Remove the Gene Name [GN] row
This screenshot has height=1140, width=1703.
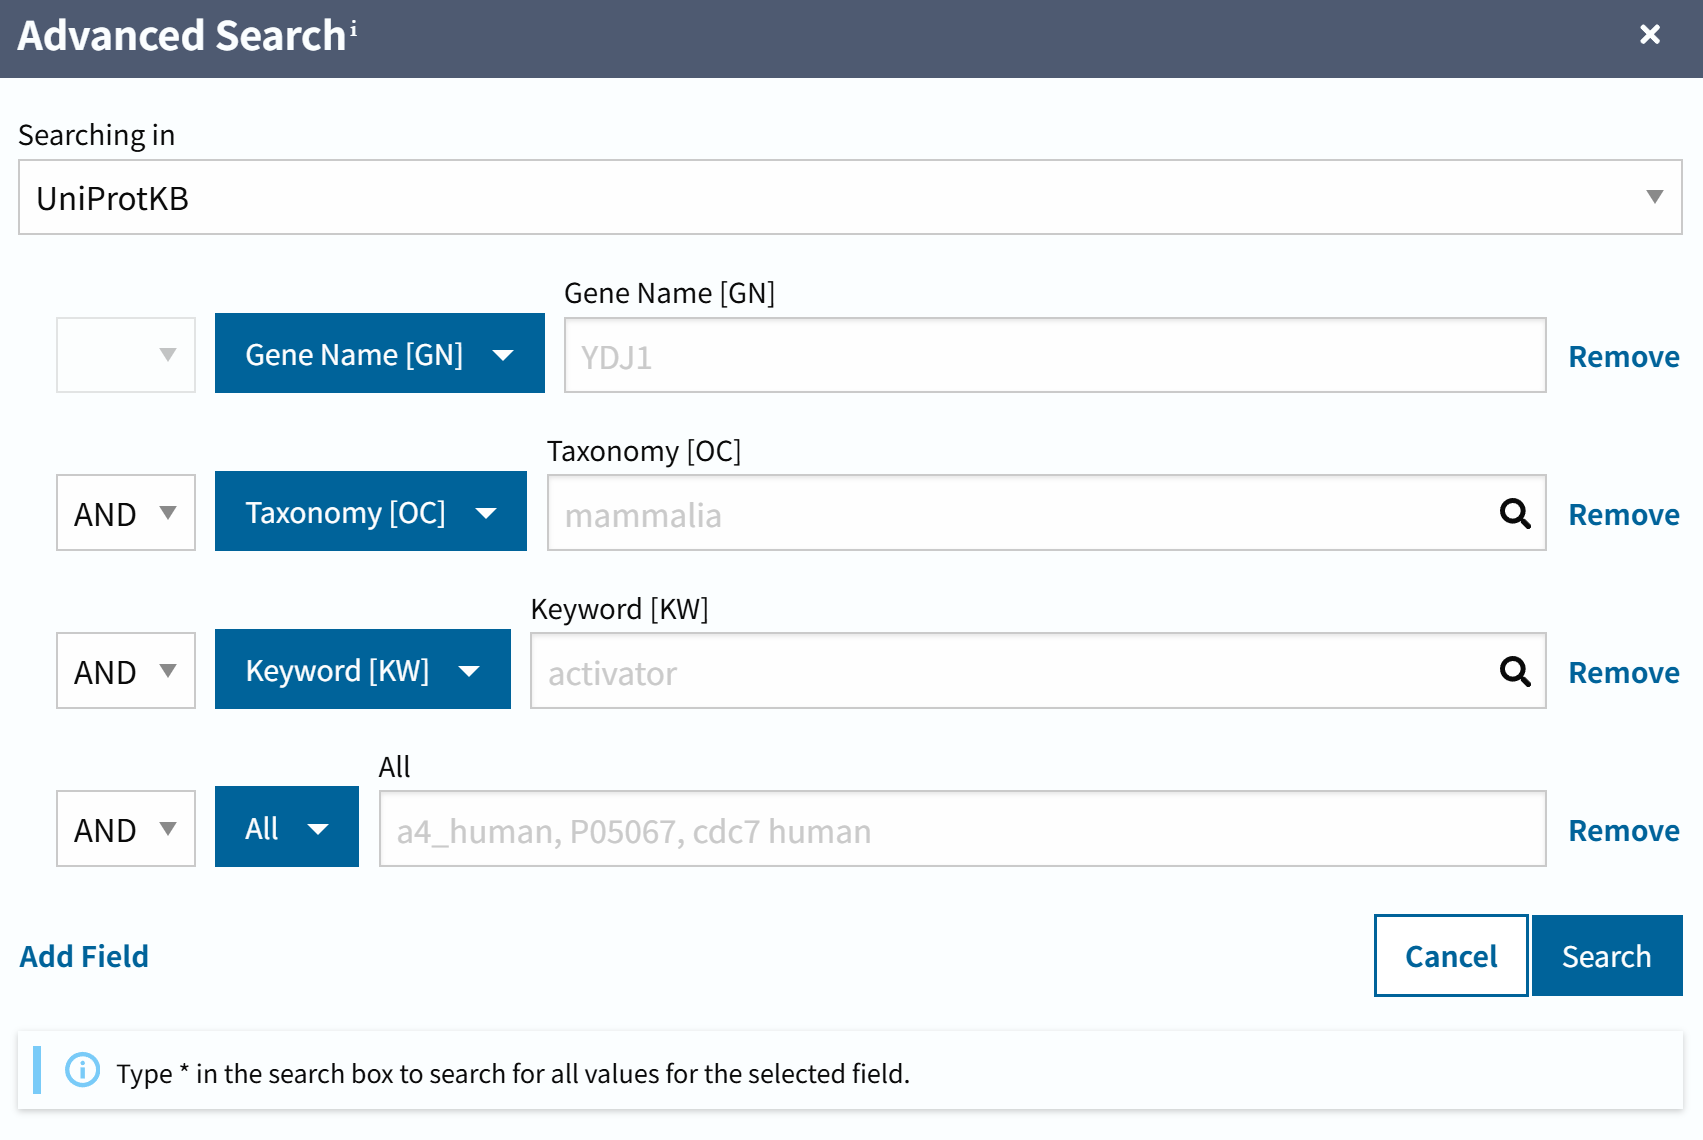[x=1624, y=357]
